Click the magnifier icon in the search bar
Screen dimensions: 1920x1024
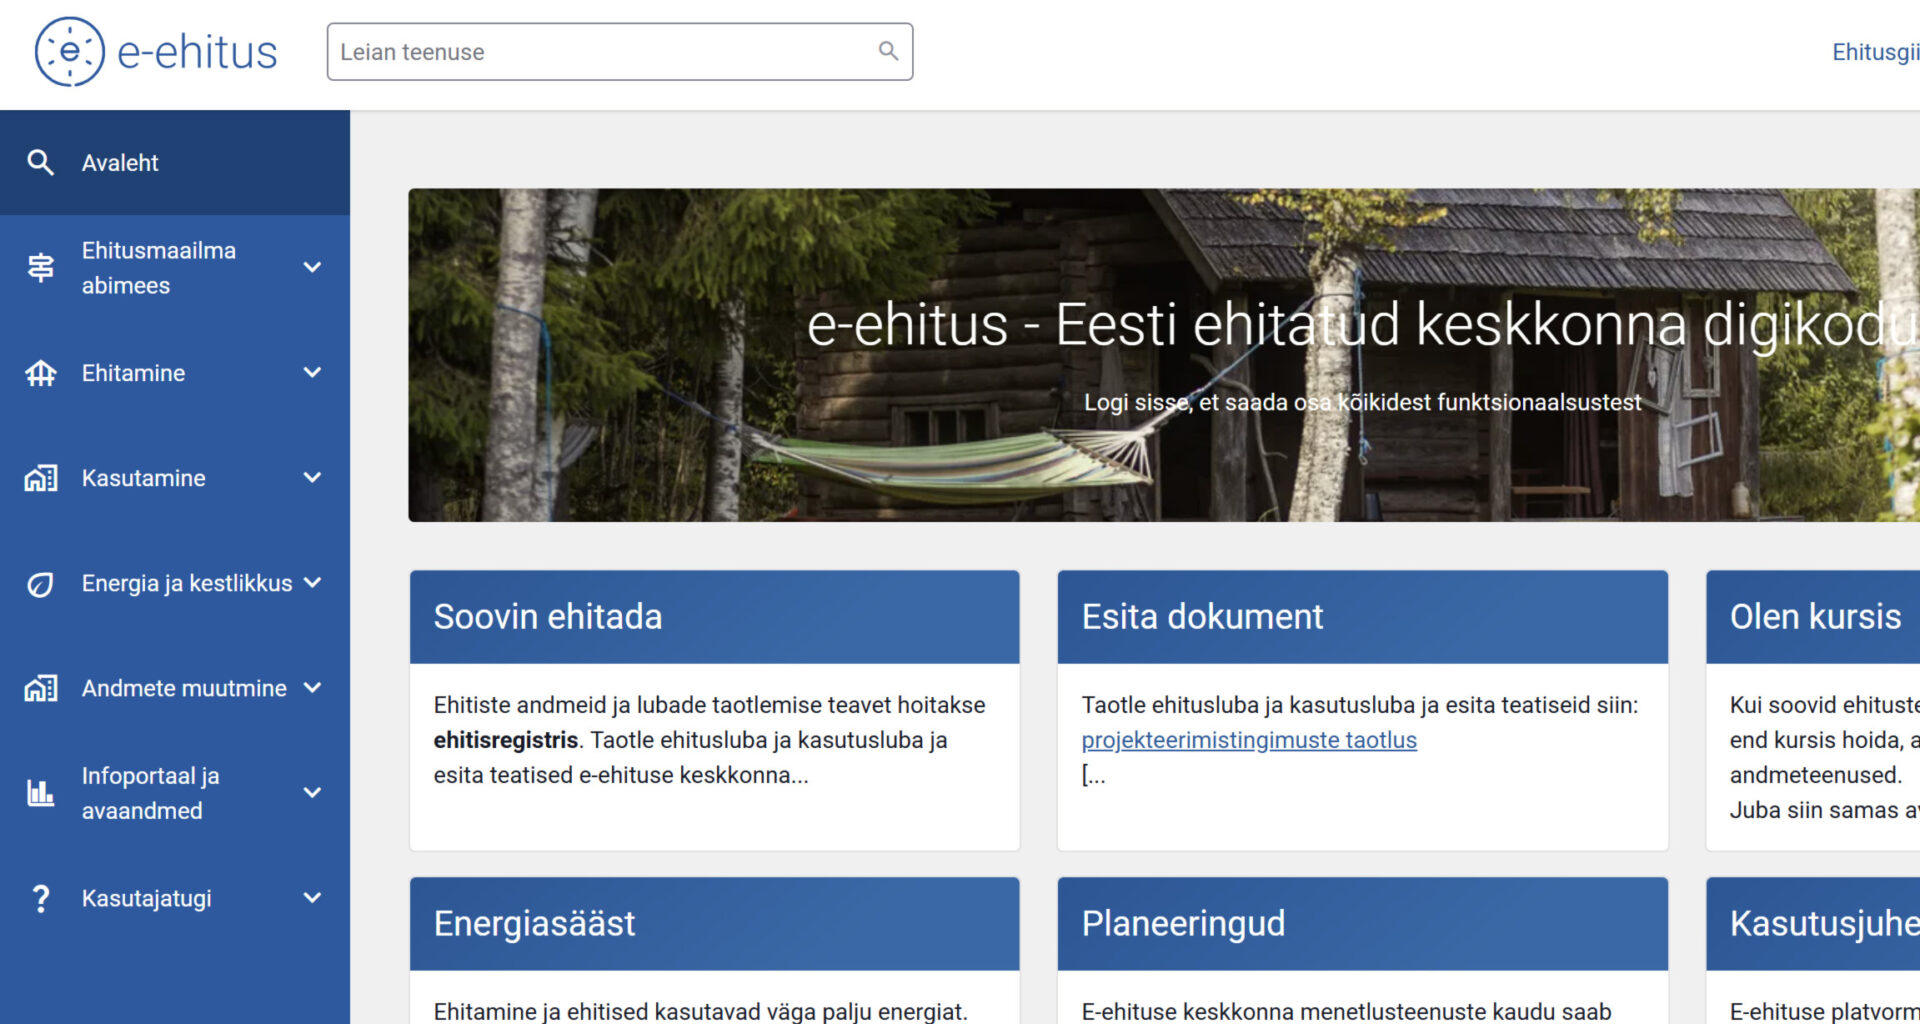point(887,51)
